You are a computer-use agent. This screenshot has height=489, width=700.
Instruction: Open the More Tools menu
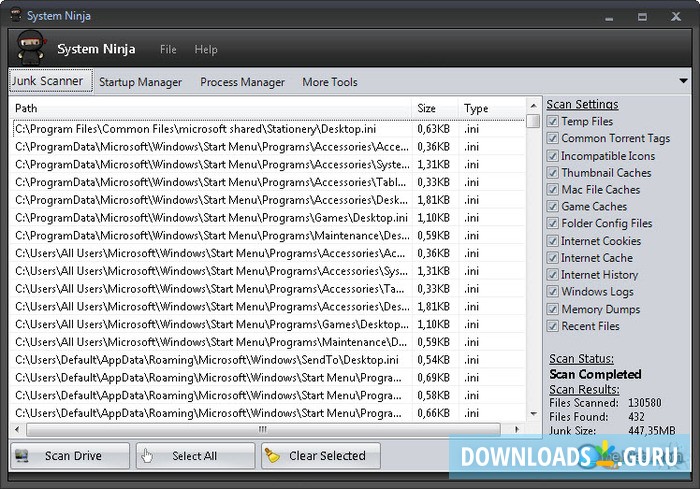(x=329, y=82)
